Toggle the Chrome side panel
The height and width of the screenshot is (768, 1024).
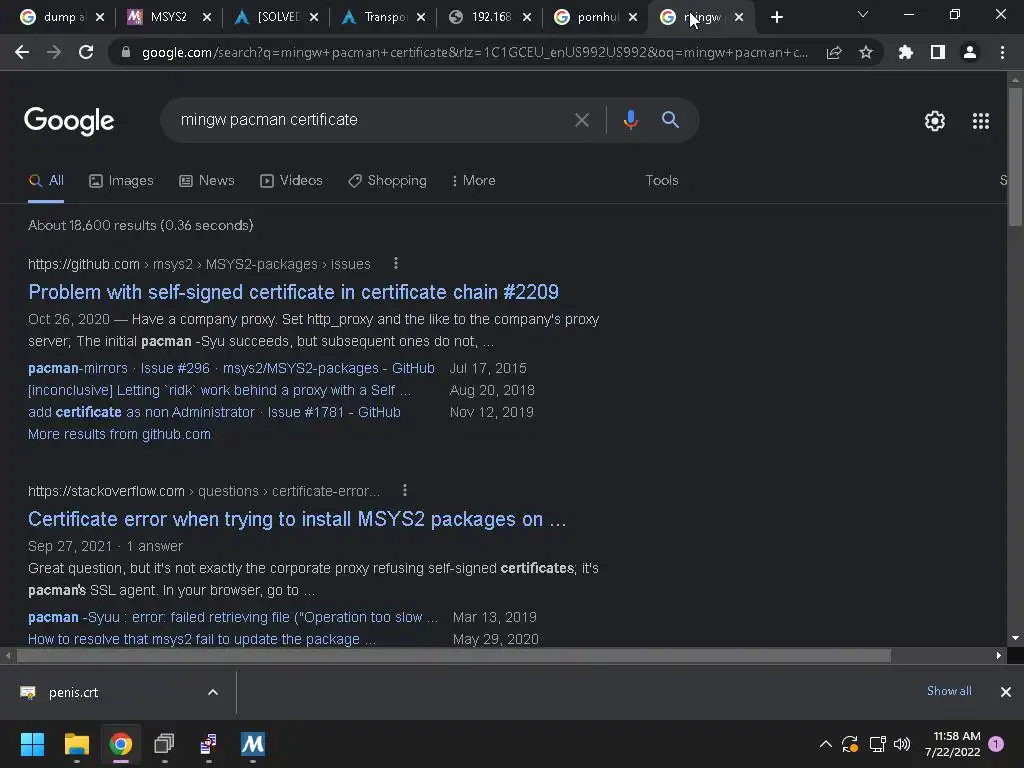tap(938, 52)
